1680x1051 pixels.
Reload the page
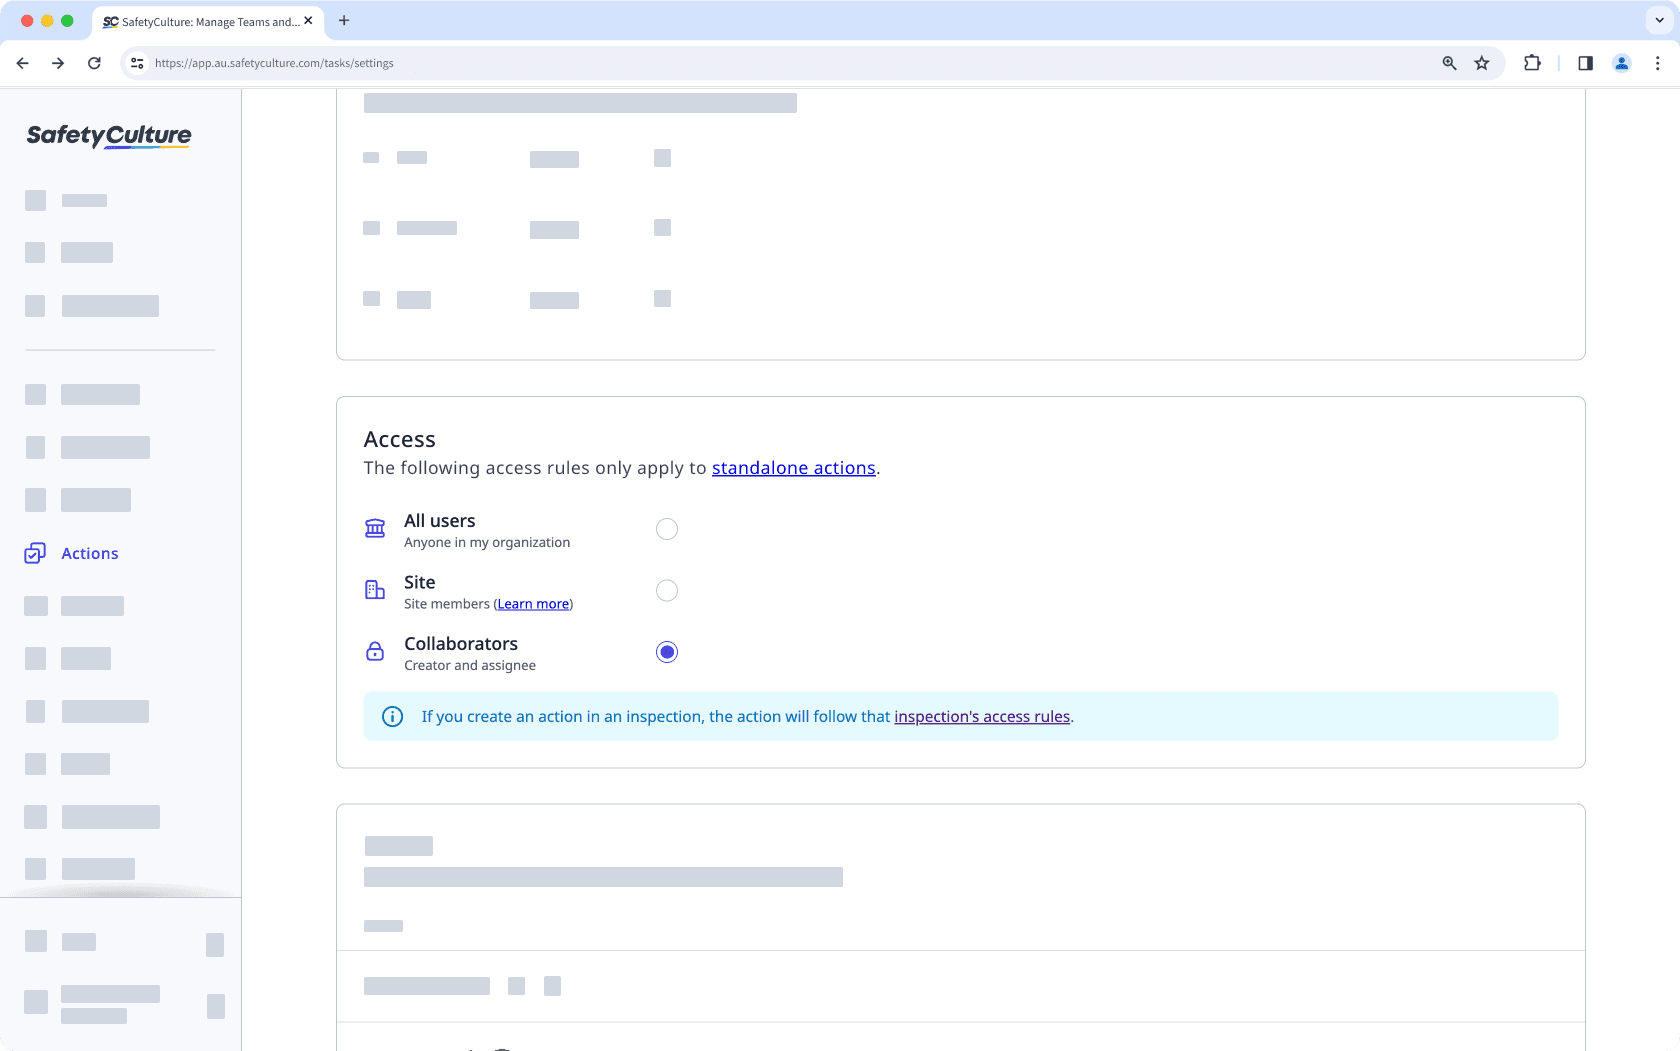pos(94,62)
